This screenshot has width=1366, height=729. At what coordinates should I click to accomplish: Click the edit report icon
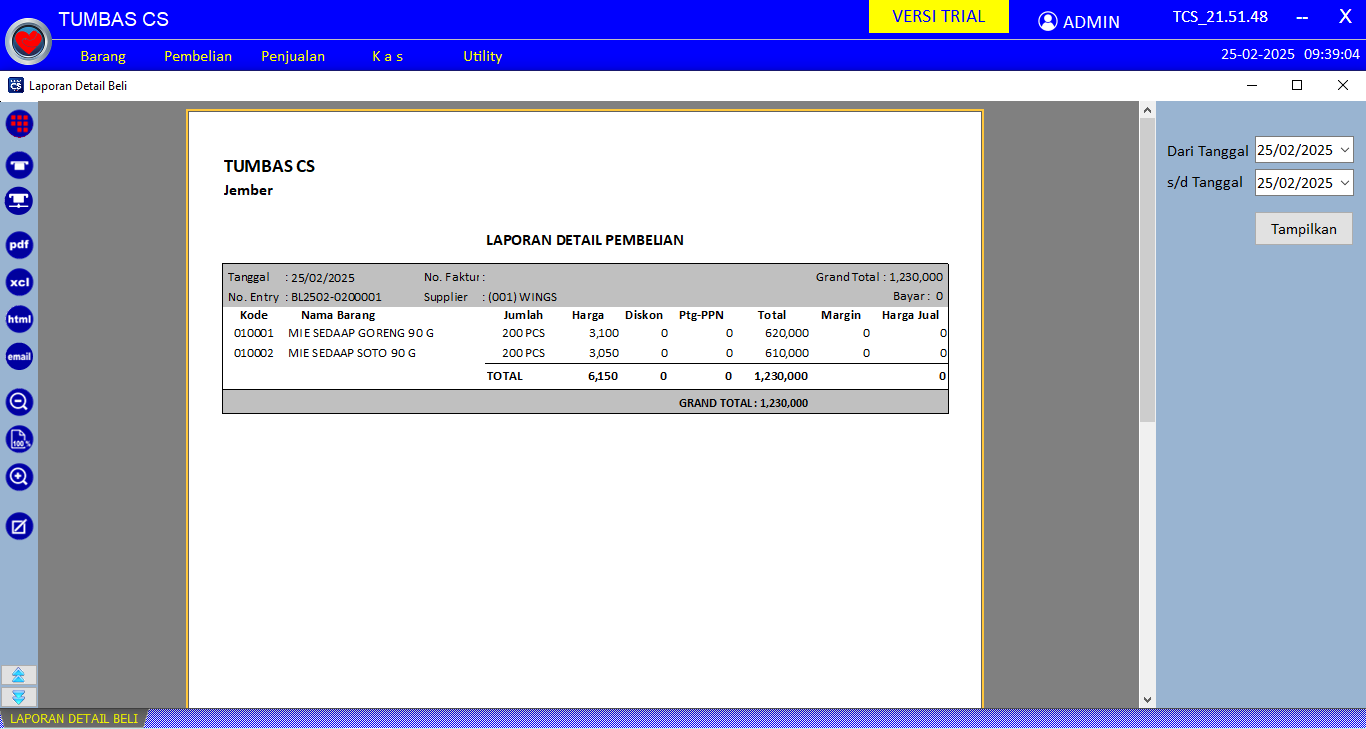click(19, 526)
